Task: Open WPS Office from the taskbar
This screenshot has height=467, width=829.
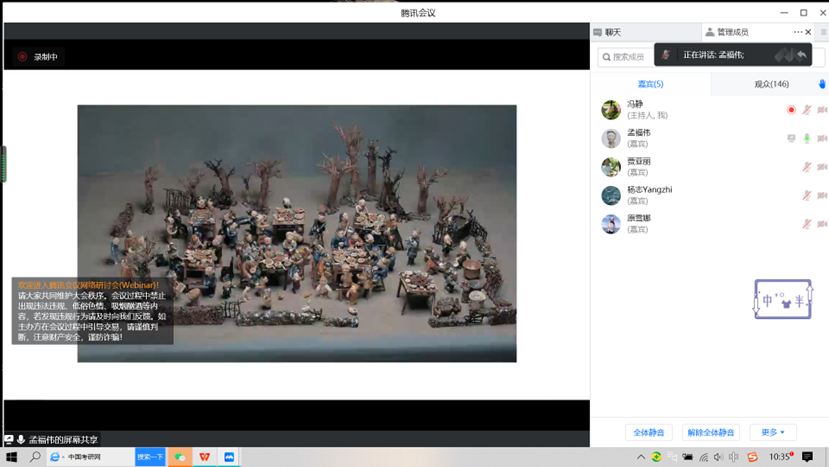Action: click(205, 457)
